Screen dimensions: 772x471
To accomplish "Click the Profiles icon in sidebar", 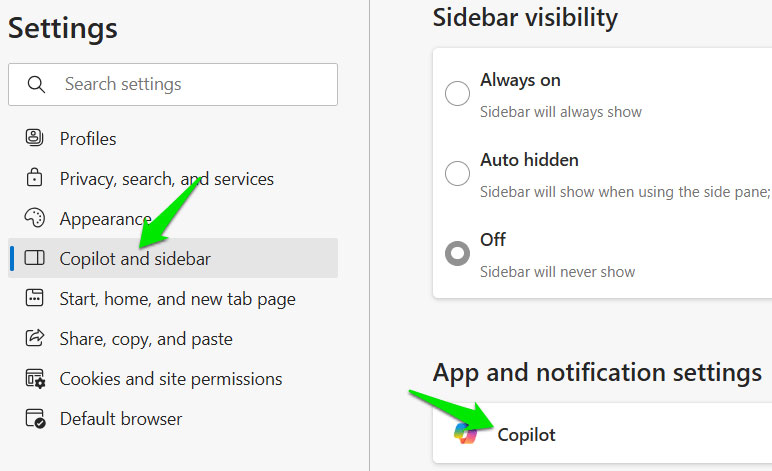I will tap(35, 138).
